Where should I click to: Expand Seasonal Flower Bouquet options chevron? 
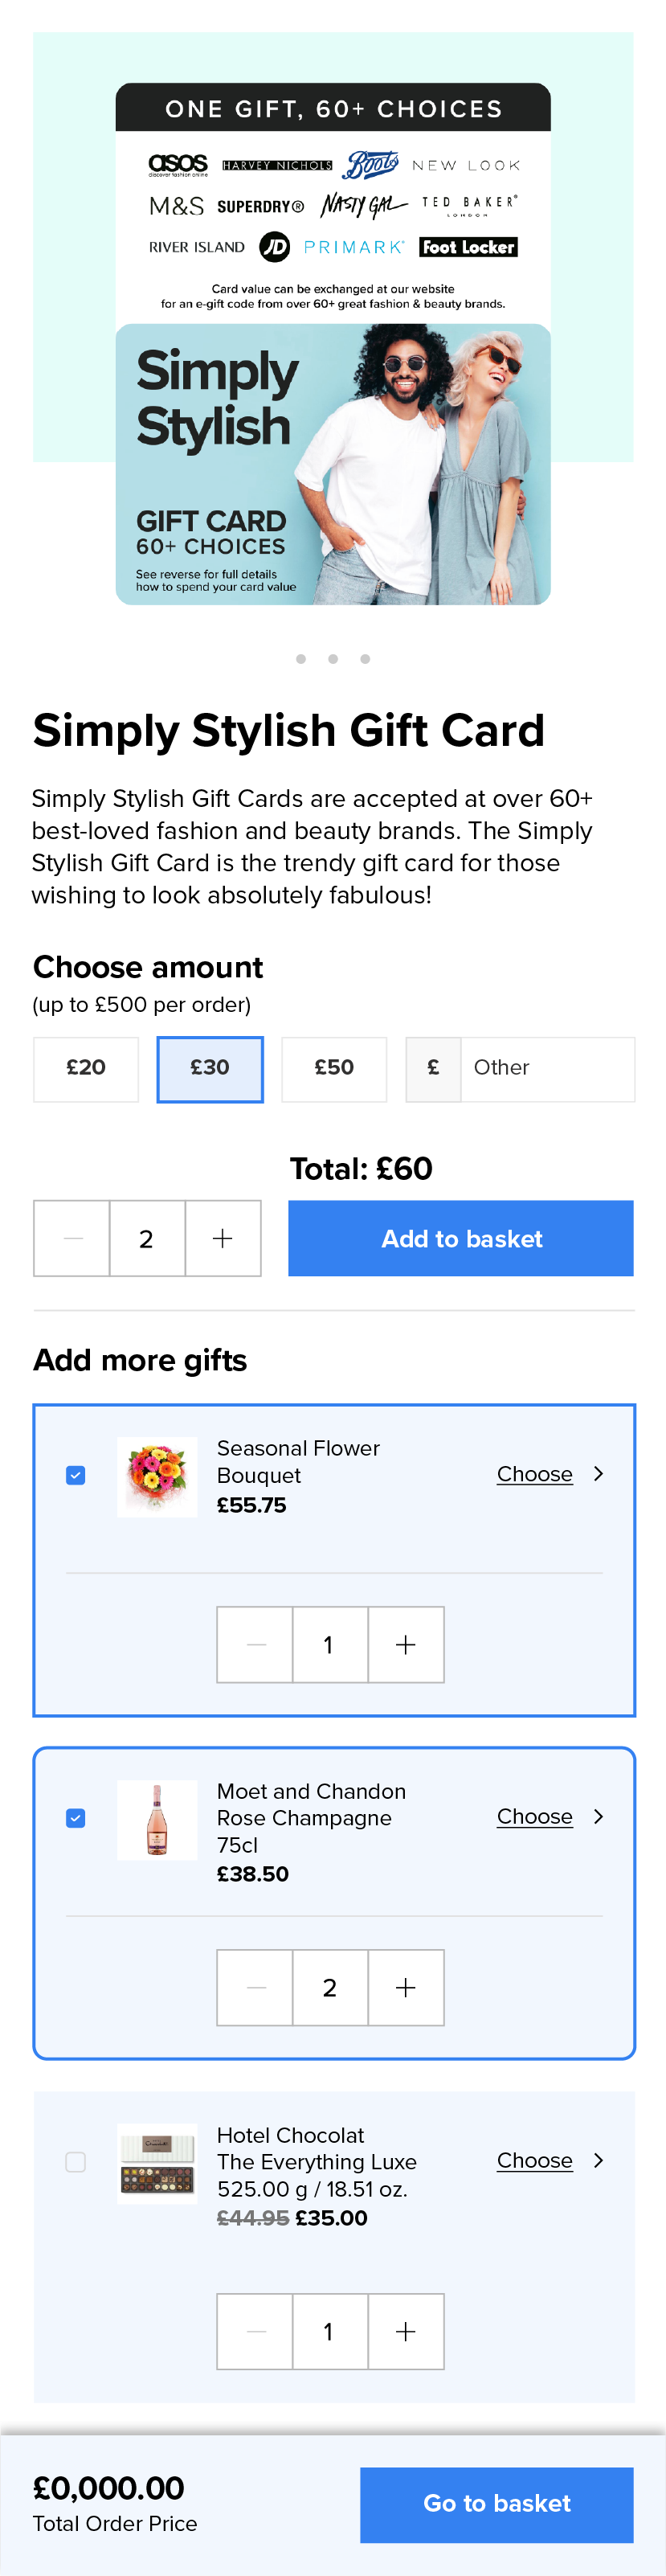click(599, 1474)
